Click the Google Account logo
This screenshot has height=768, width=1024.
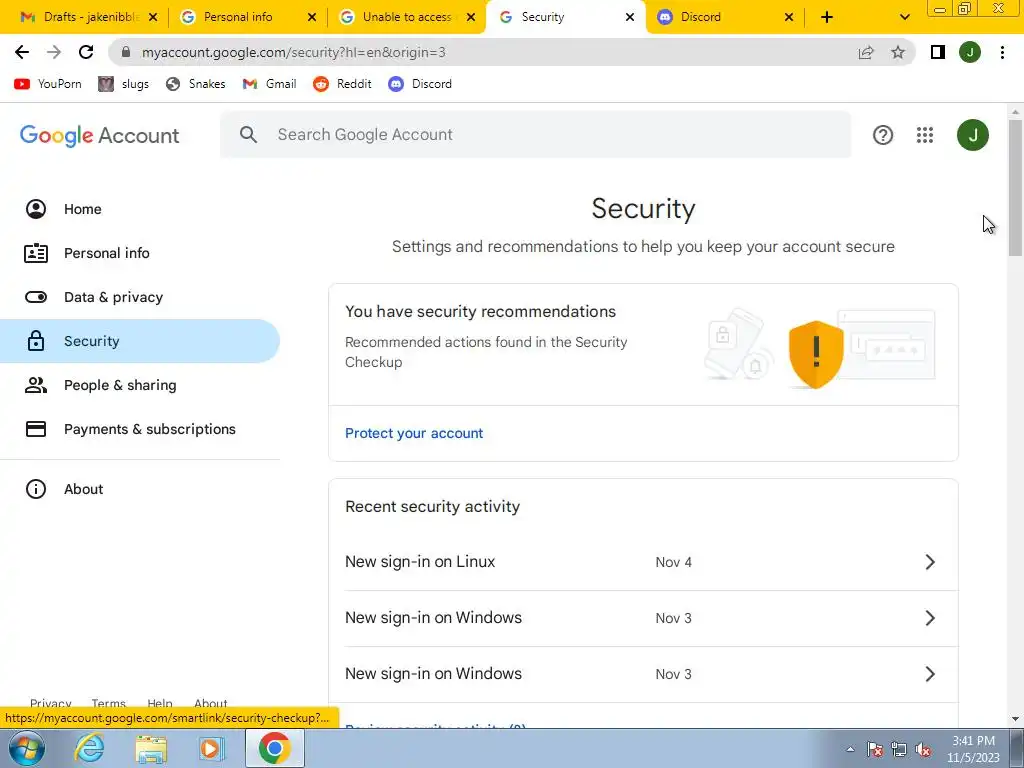(x=99, y=135)
